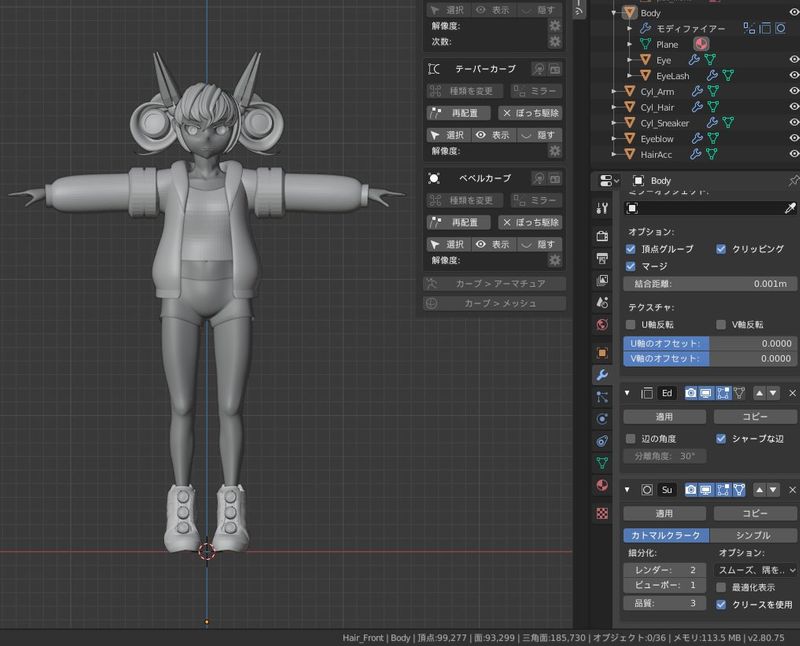Uncheck the クリッピング checkbox
Viewport: 800px width, 646px height.
tap(721, 249)
